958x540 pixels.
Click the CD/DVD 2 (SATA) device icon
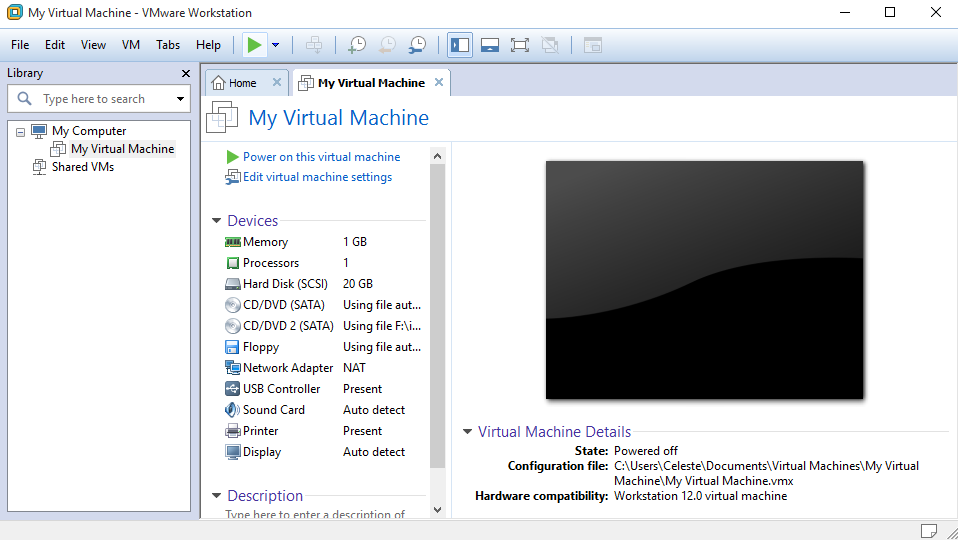pos(233,326)
